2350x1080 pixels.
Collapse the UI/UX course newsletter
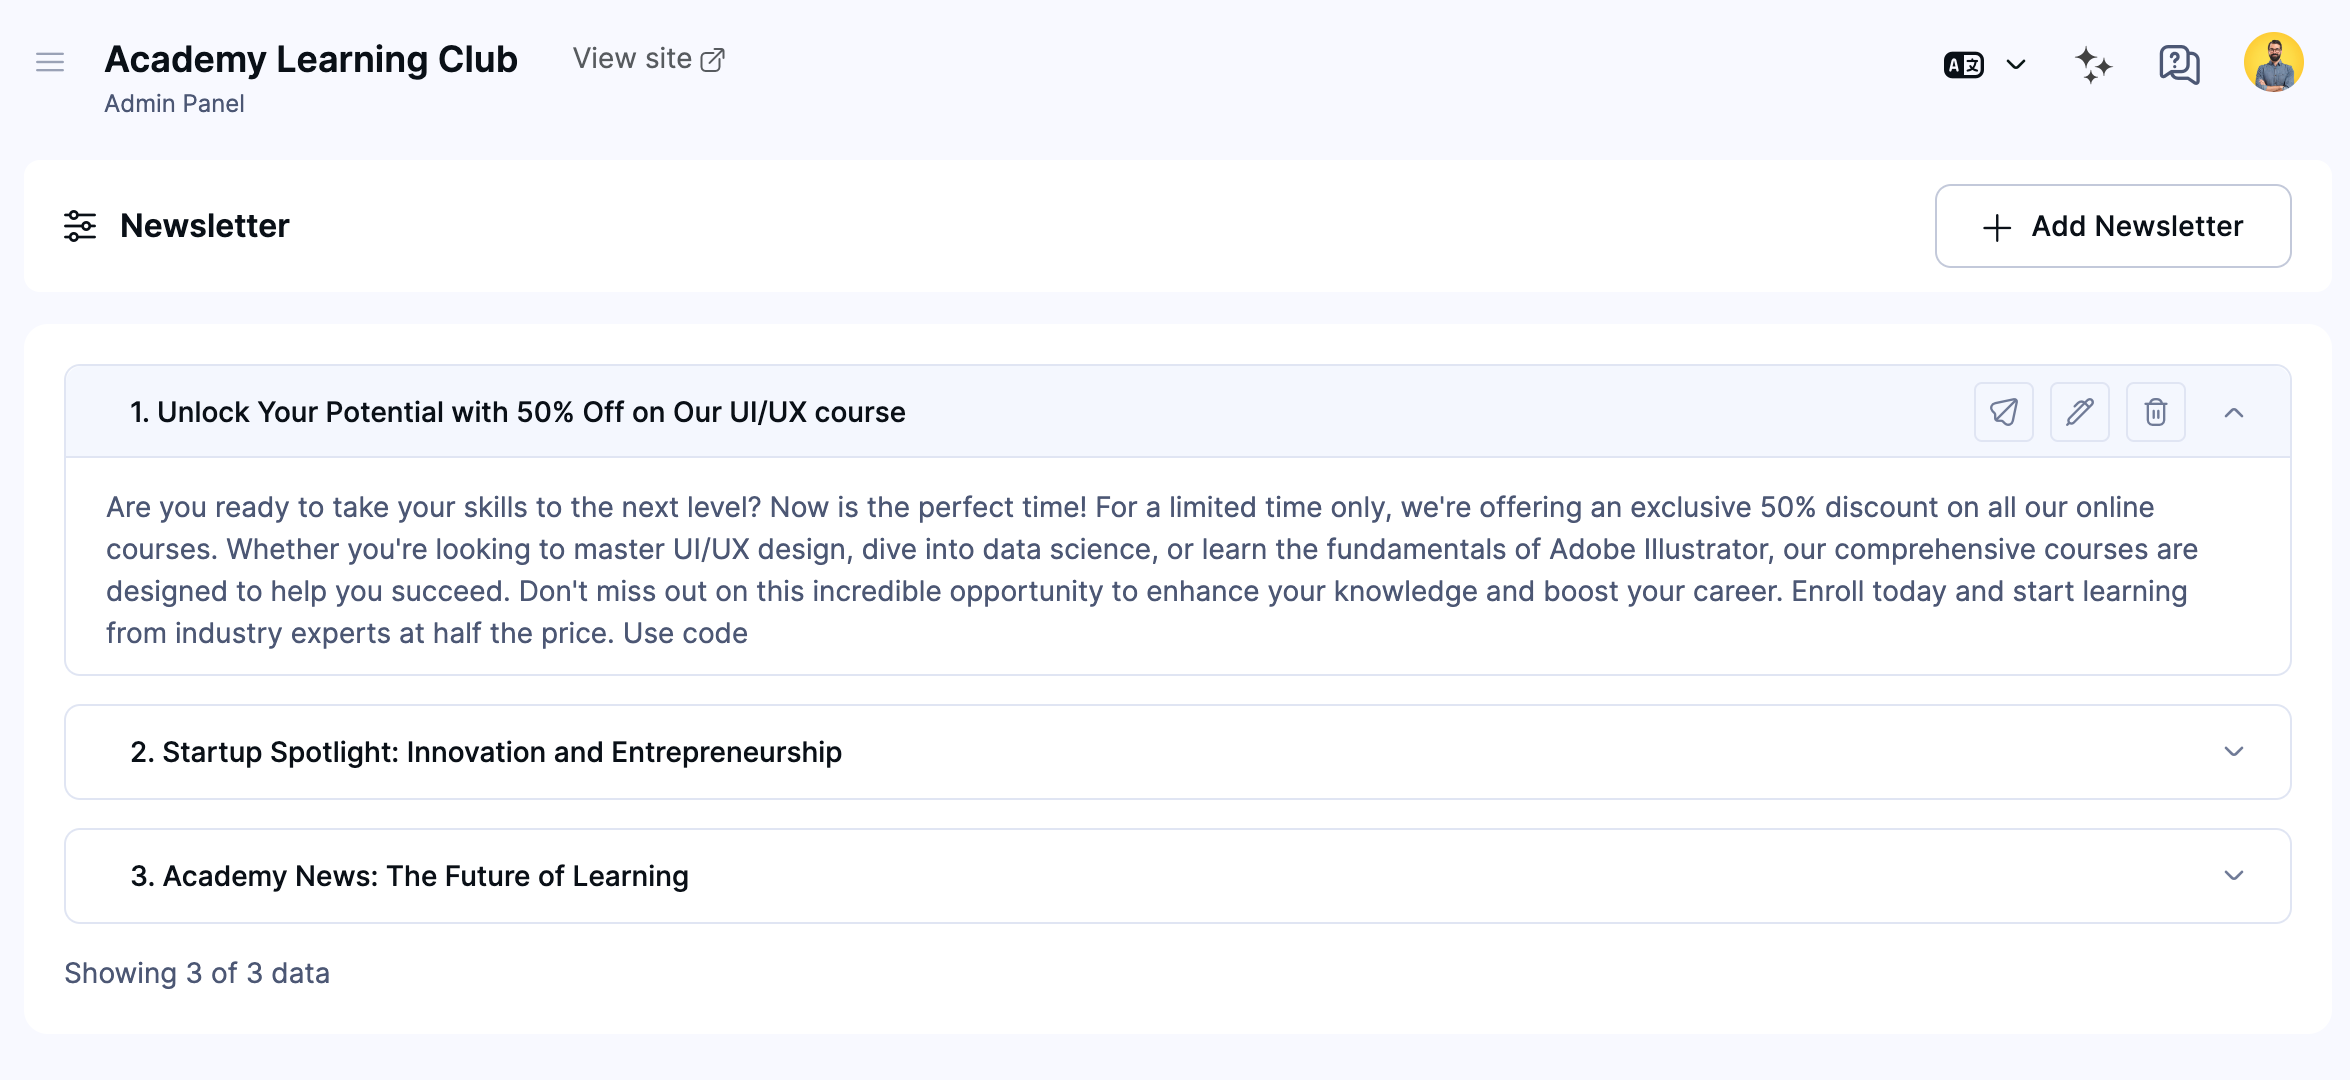coord(2235,412)
